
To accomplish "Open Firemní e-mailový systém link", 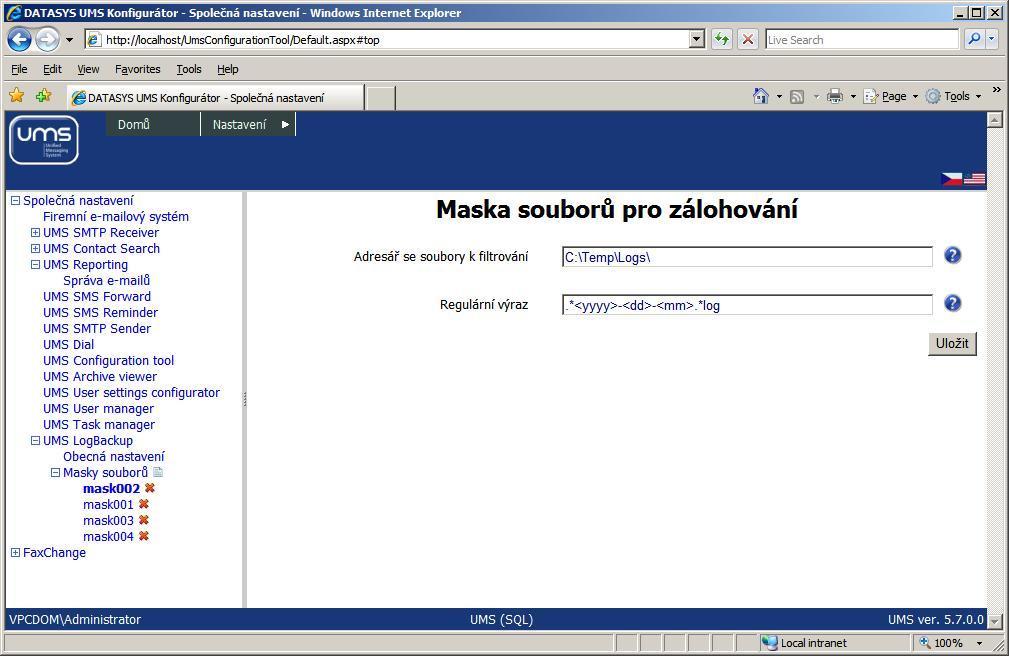I will [116, 216].
